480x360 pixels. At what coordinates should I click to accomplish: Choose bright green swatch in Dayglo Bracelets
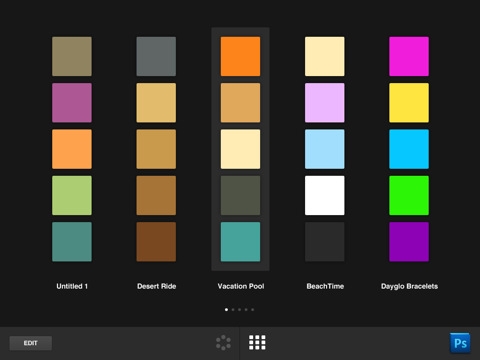409,195
